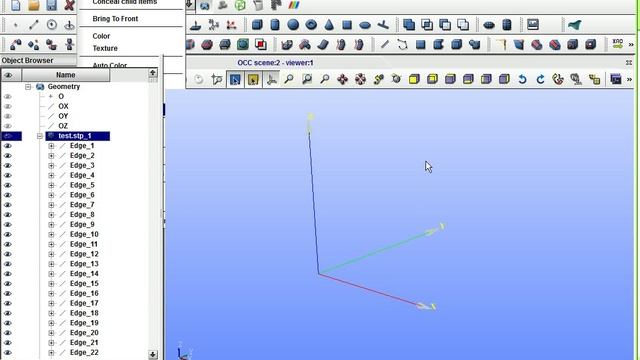This screenshot has height=360, width=640.
Task: Create a 2D sketch polyline
Action: click(x=402, y=44)
